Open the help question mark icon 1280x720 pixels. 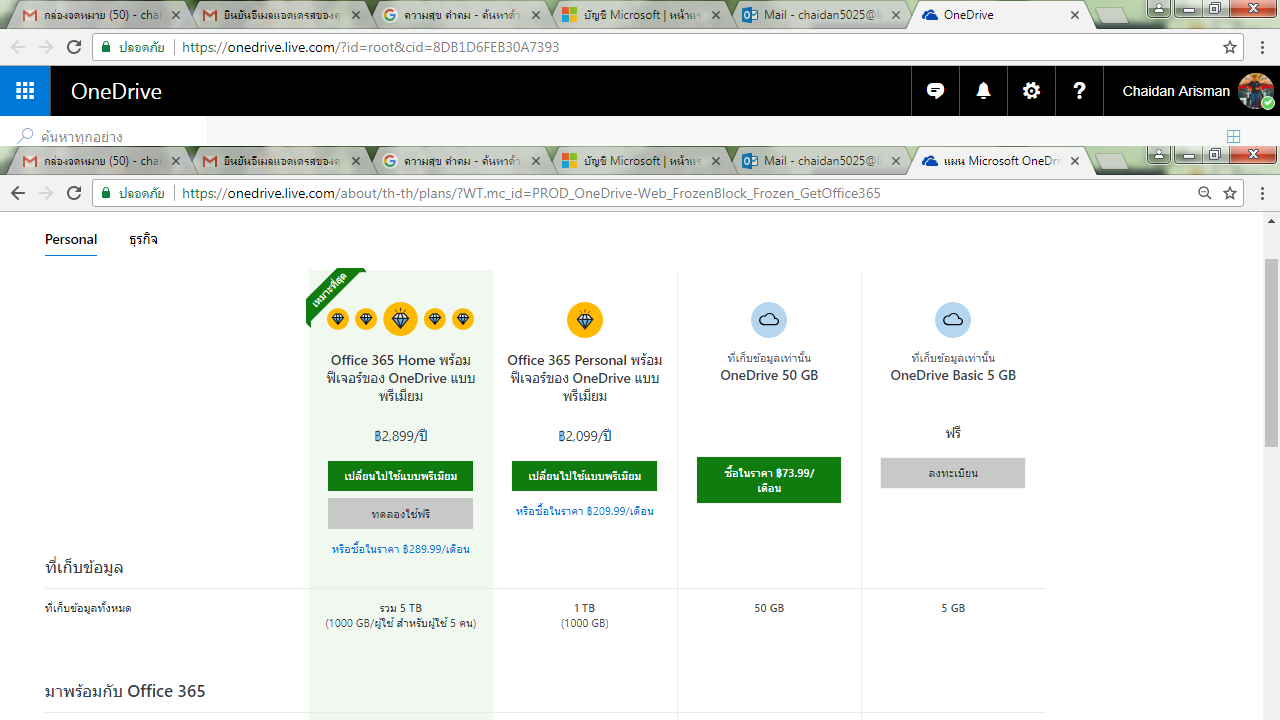point(1080,91)
